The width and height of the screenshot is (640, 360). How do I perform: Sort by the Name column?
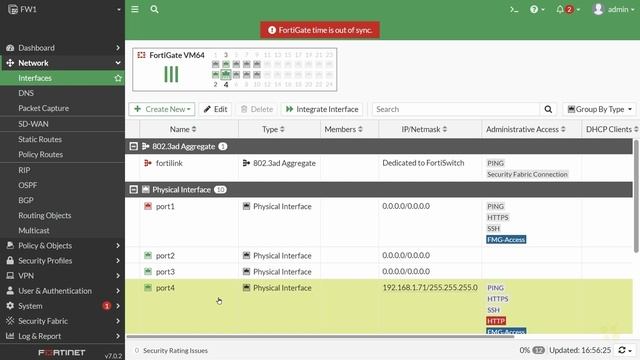click(x=183, y=129)
